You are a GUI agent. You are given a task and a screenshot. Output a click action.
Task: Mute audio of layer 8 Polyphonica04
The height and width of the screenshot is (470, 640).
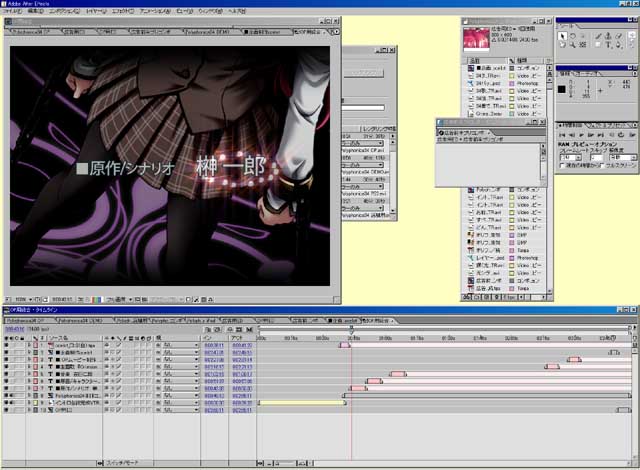click(x=11, y=396)
